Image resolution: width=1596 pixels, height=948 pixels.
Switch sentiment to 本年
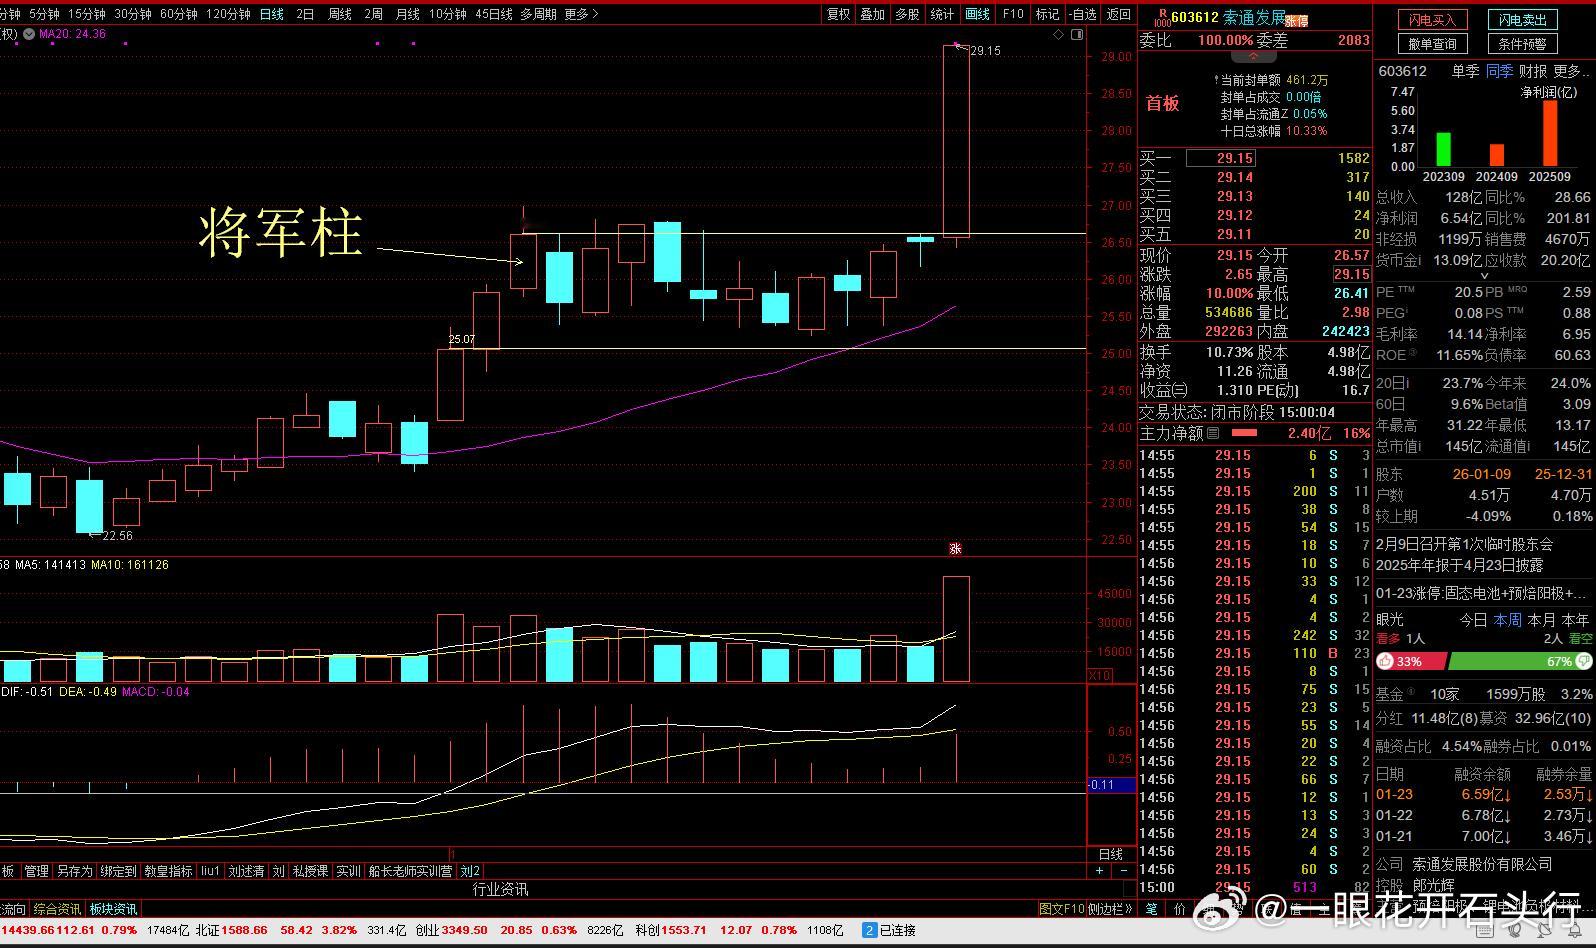click(x=1575, y=620)
